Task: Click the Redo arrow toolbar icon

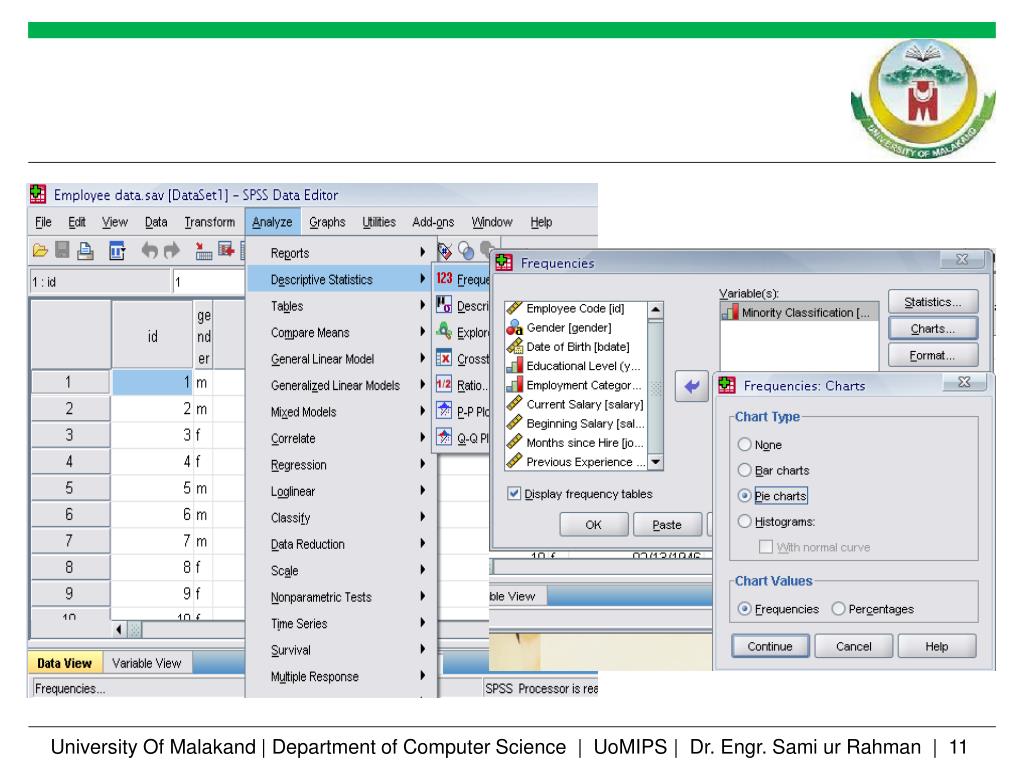Action: [x=172, y=250]
